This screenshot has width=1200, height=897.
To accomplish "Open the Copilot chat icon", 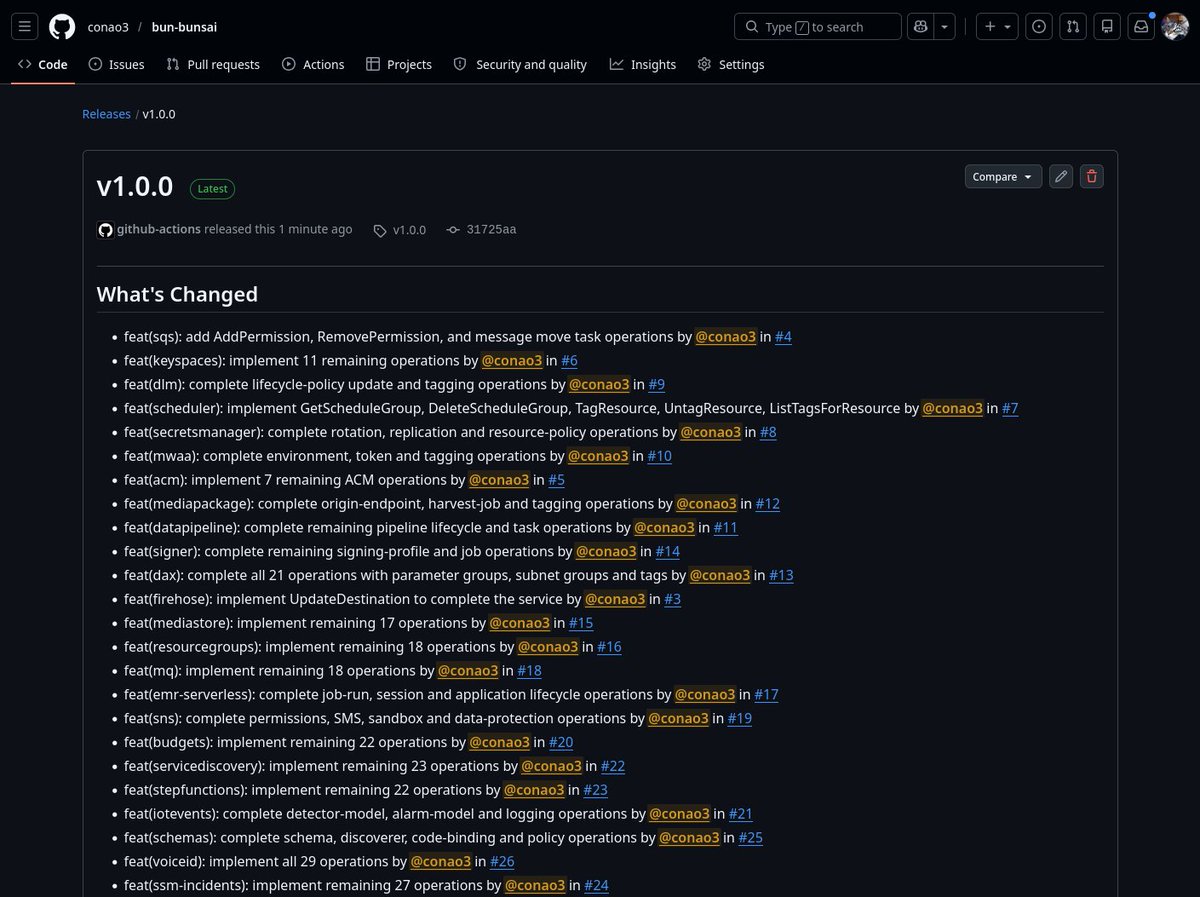I will (920, 27).
